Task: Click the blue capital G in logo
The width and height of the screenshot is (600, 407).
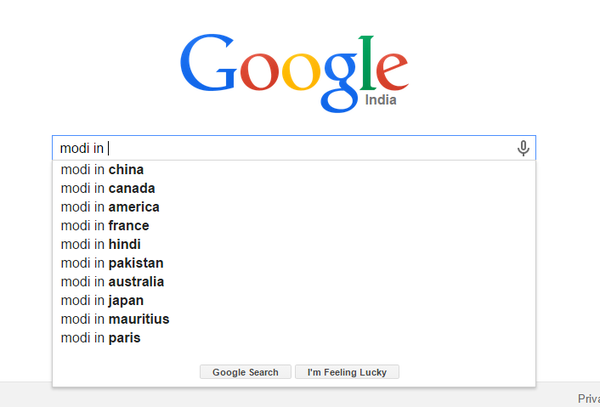Action: click(209, 62)
